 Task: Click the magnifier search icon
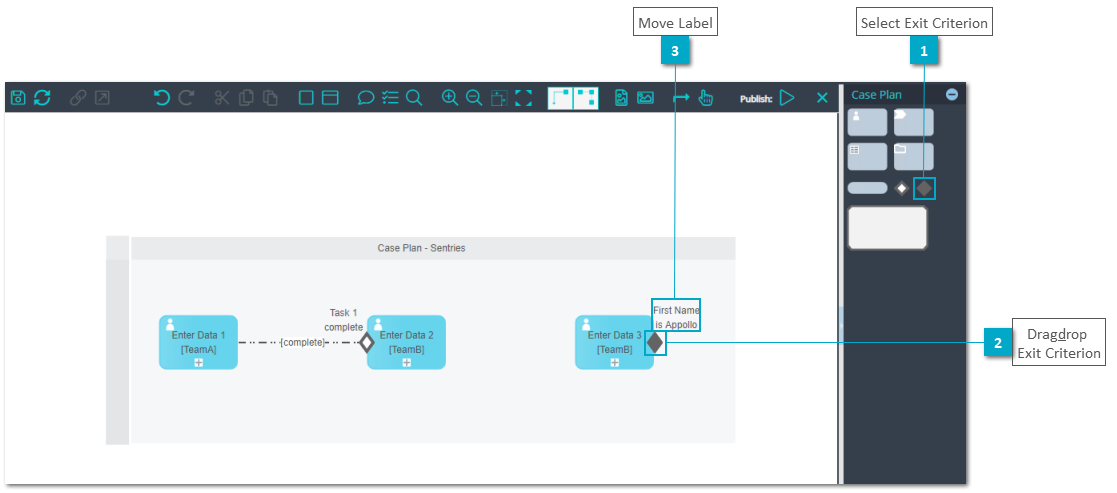tap(414, 98)
